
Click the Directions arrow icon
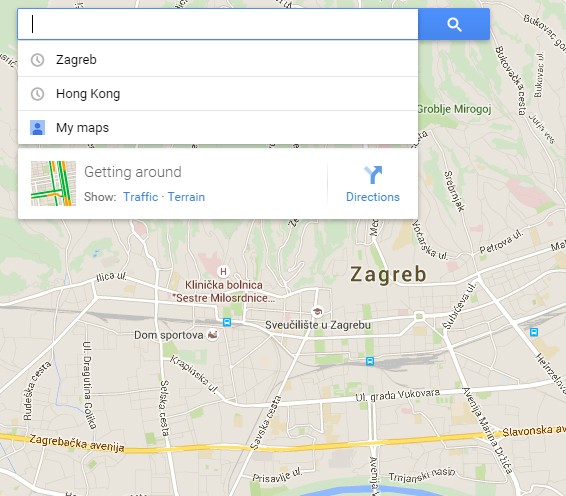(x=373, y=175)
